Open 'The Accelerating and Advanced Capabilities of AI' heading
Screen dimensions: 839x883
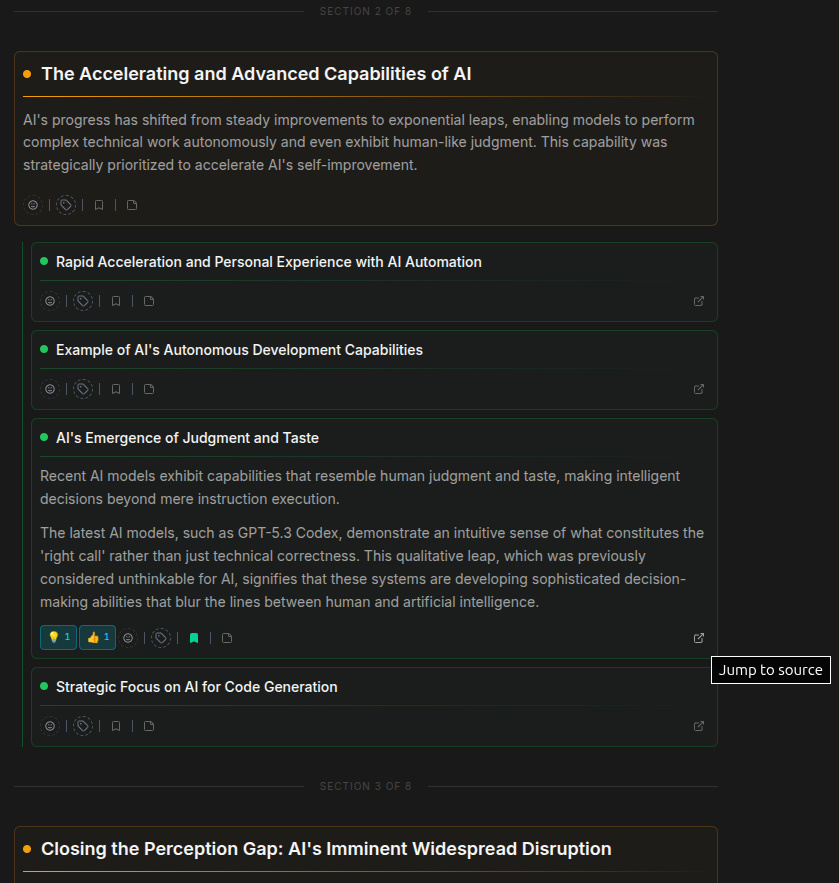click(x=256, y=74)
